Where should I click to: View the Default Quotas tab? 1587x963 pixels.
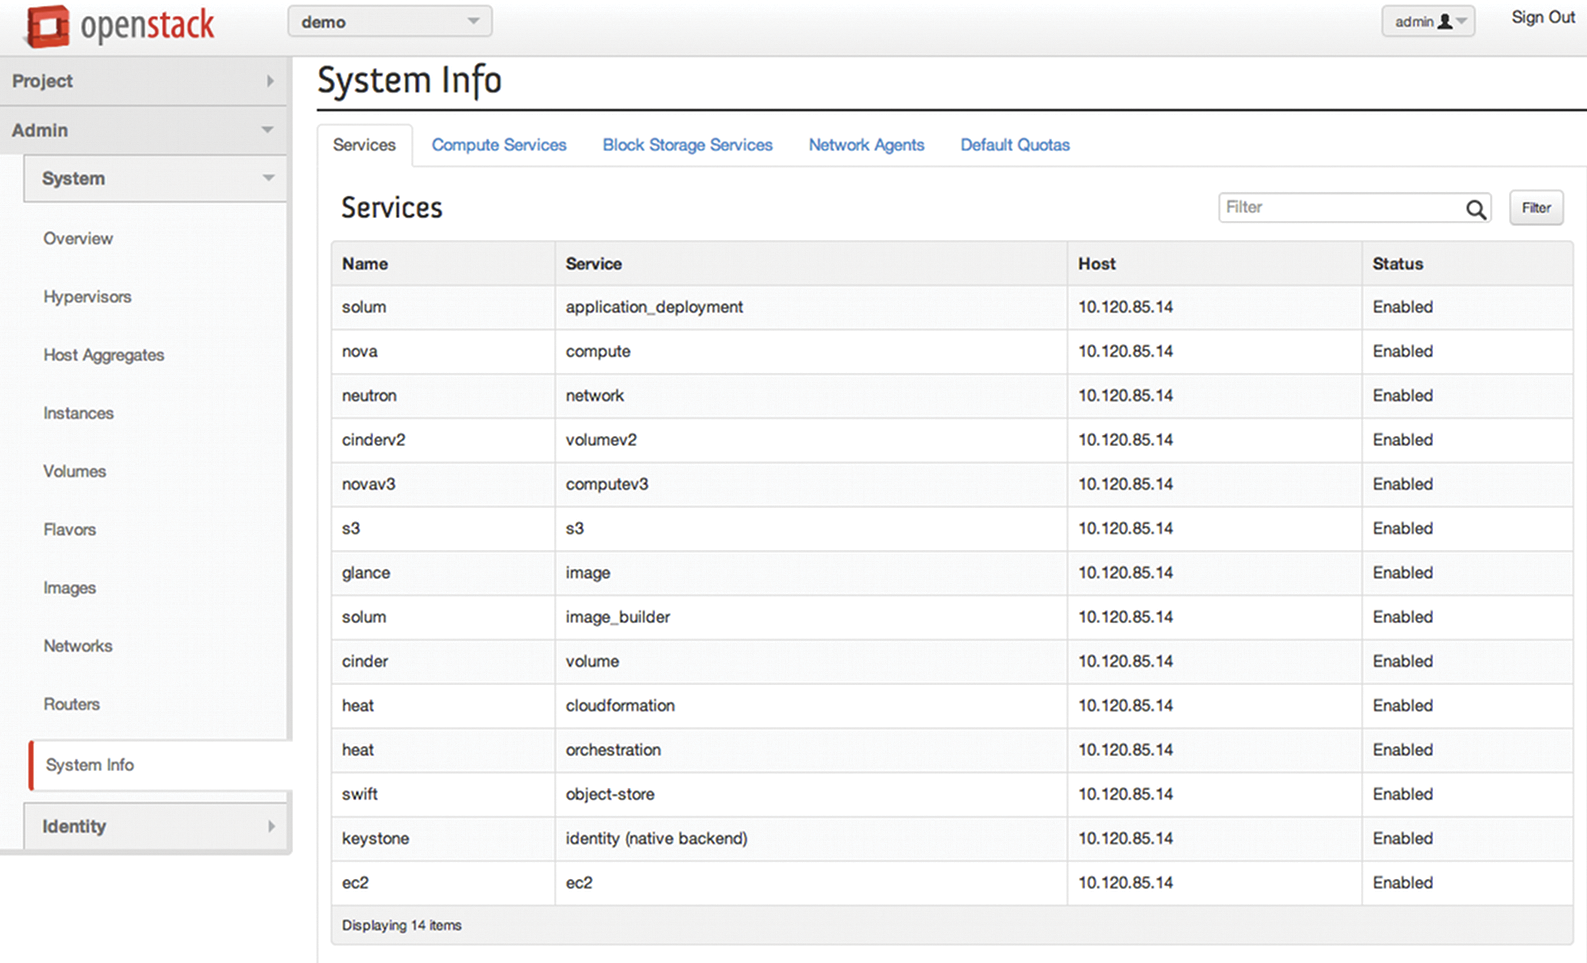coord(1014,145)
